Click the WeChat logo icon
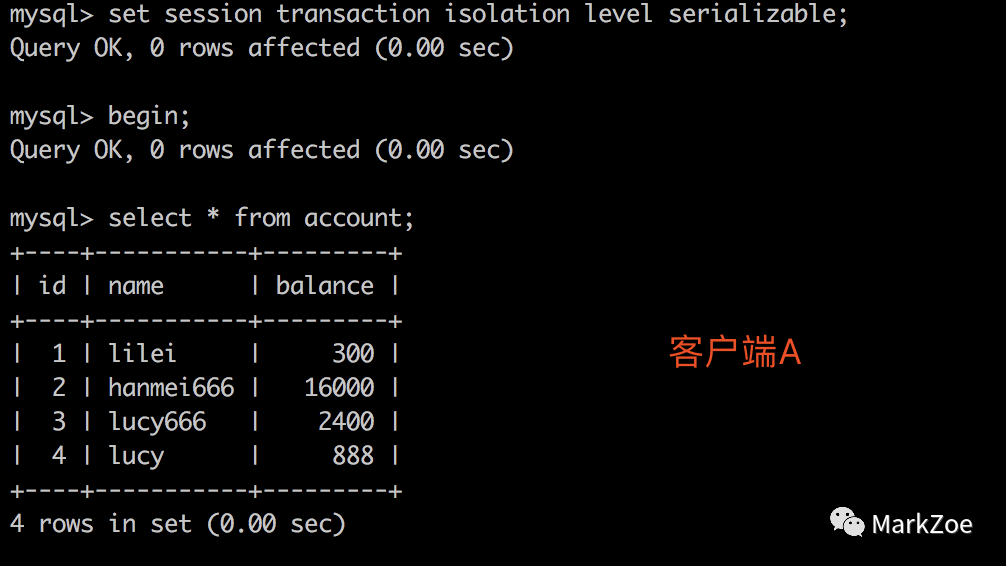This screenshot has width=1006, height=566. 847,522
